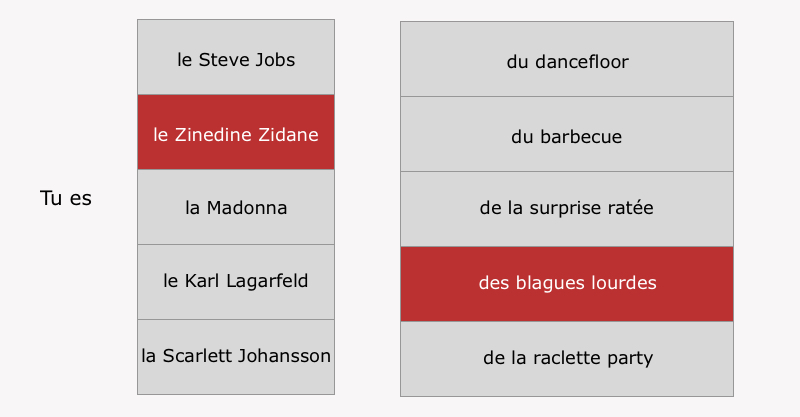Deselect the red blagues lourdes choice

(567, 284)
